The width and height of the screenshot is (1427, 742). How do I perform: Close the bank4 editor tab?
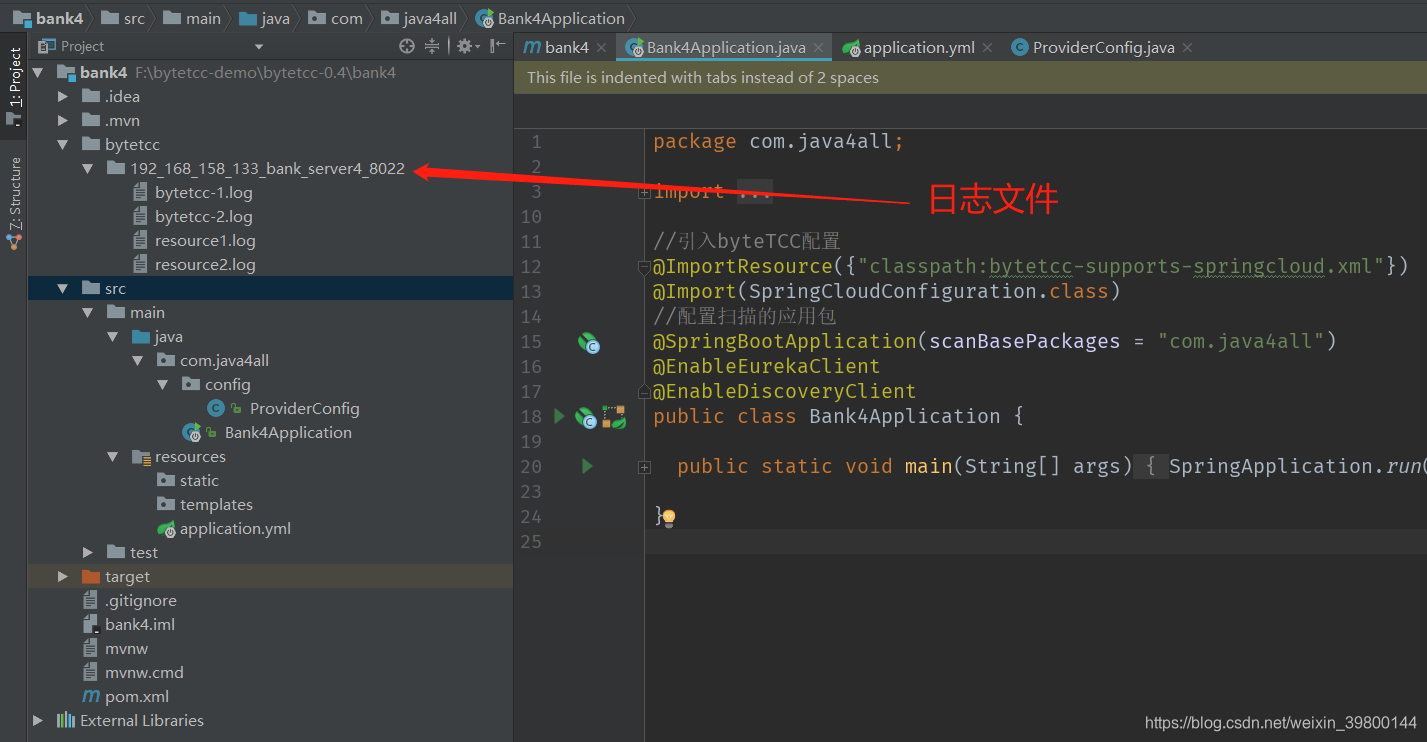point(600,48)
